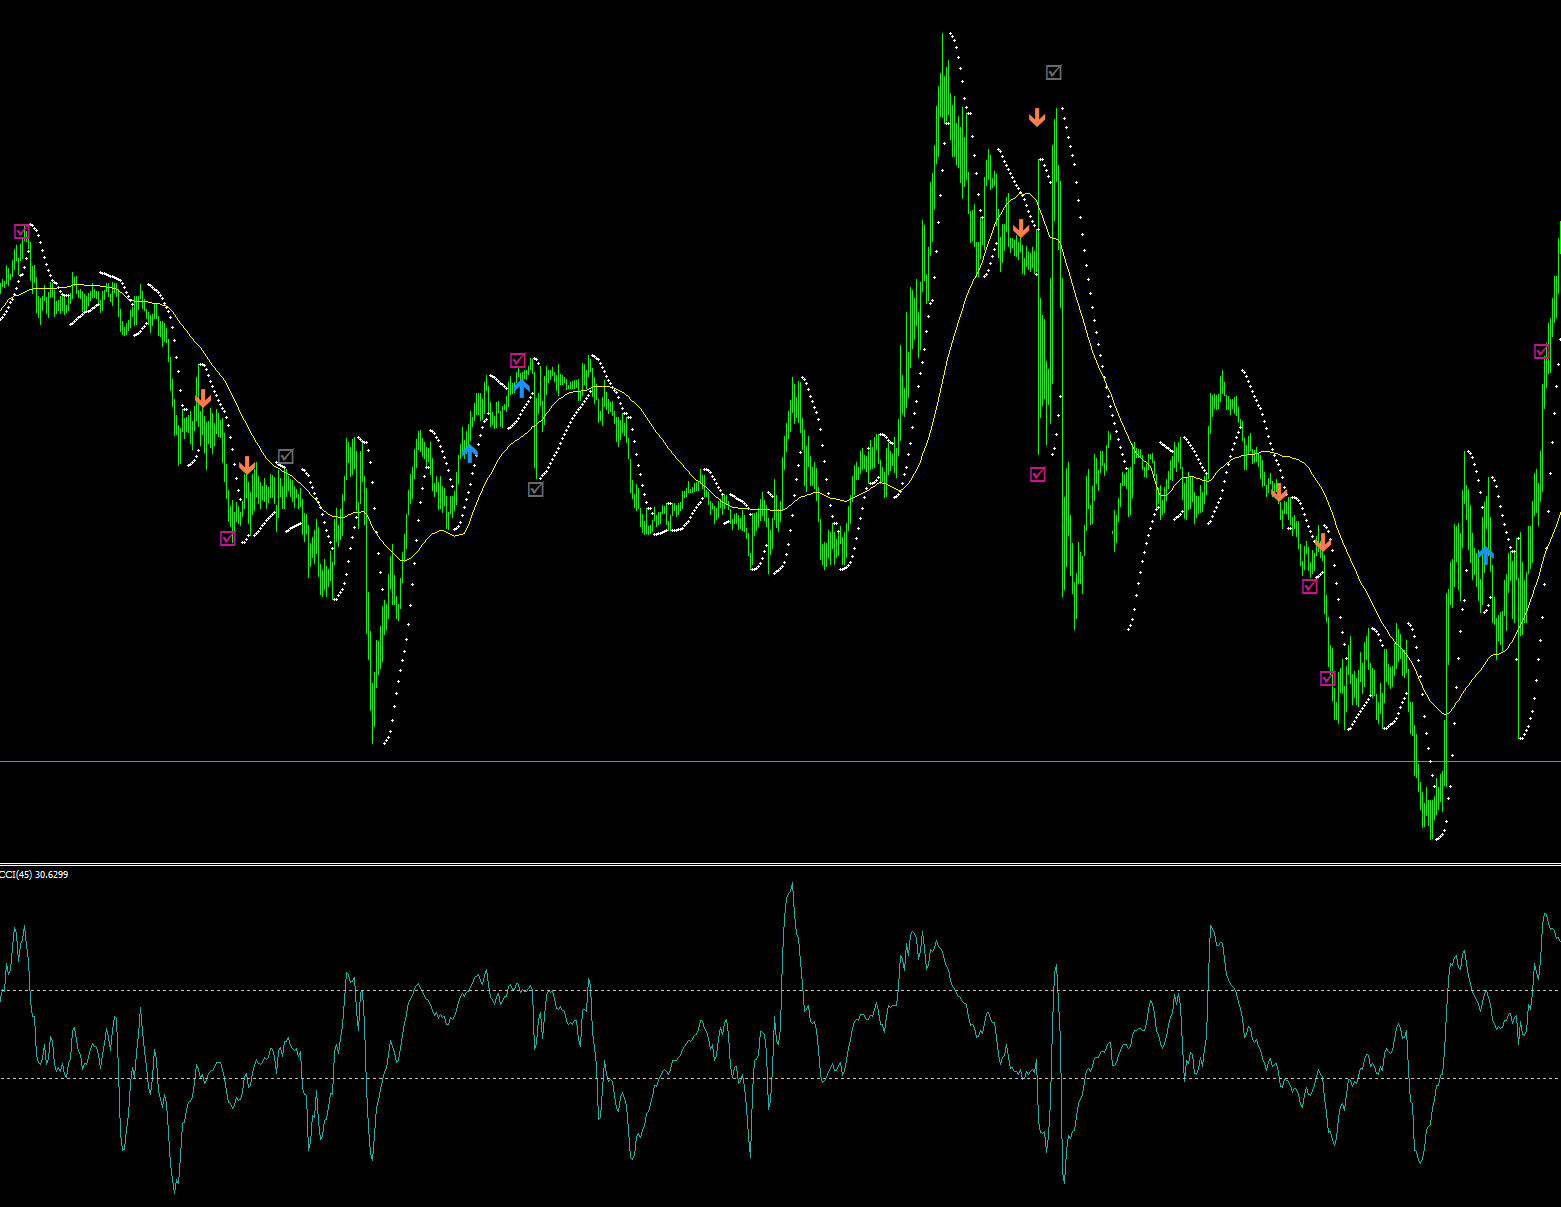The image size is (1561, 1207).
Task: Click the topmost gray check mark above the price spike
Action: click(1054, 72)
